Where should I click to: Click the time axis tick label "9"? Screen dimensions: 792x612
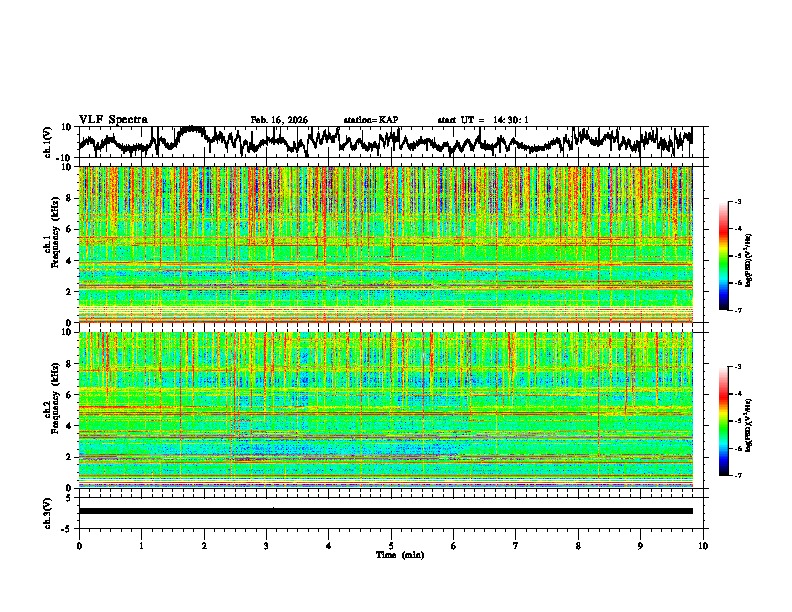click(640, 546)
